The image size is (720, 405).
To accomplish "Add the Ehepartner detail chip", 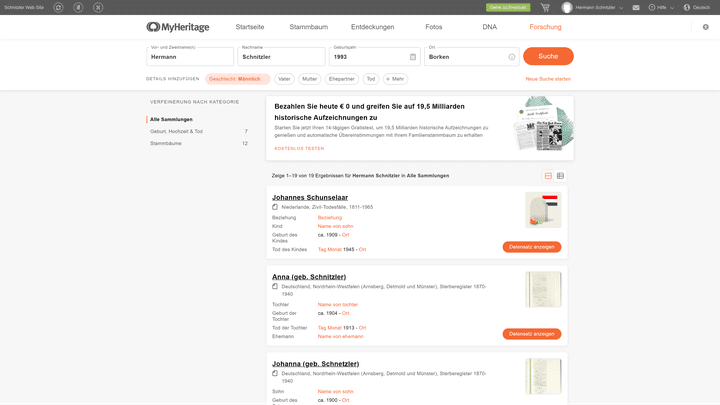I will [x=342, y=79].
